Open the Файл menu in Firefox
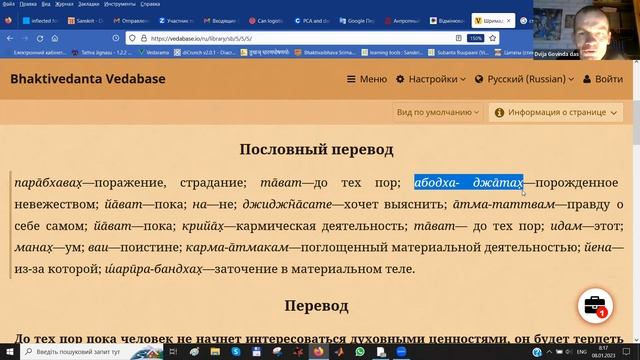This screenshot has width=640, height=360. pos(8,4)
